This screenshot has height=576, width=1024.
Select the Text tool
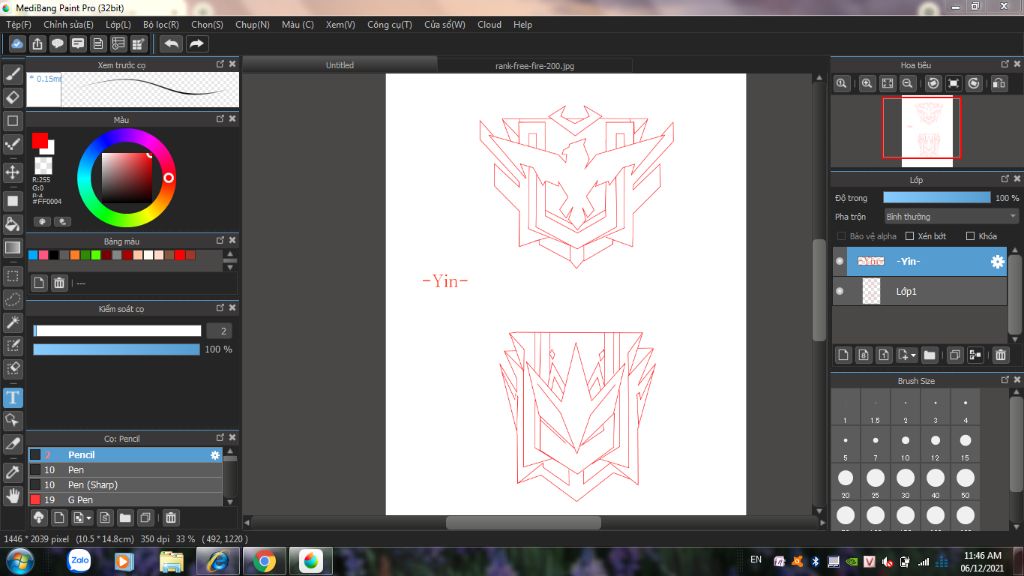point(12,398)
